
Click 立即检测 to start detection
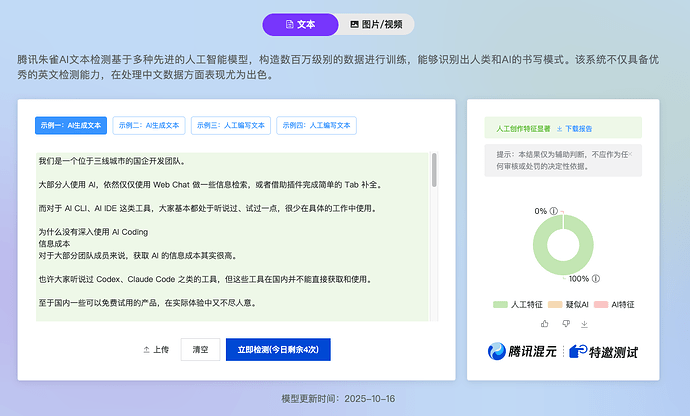278,350
